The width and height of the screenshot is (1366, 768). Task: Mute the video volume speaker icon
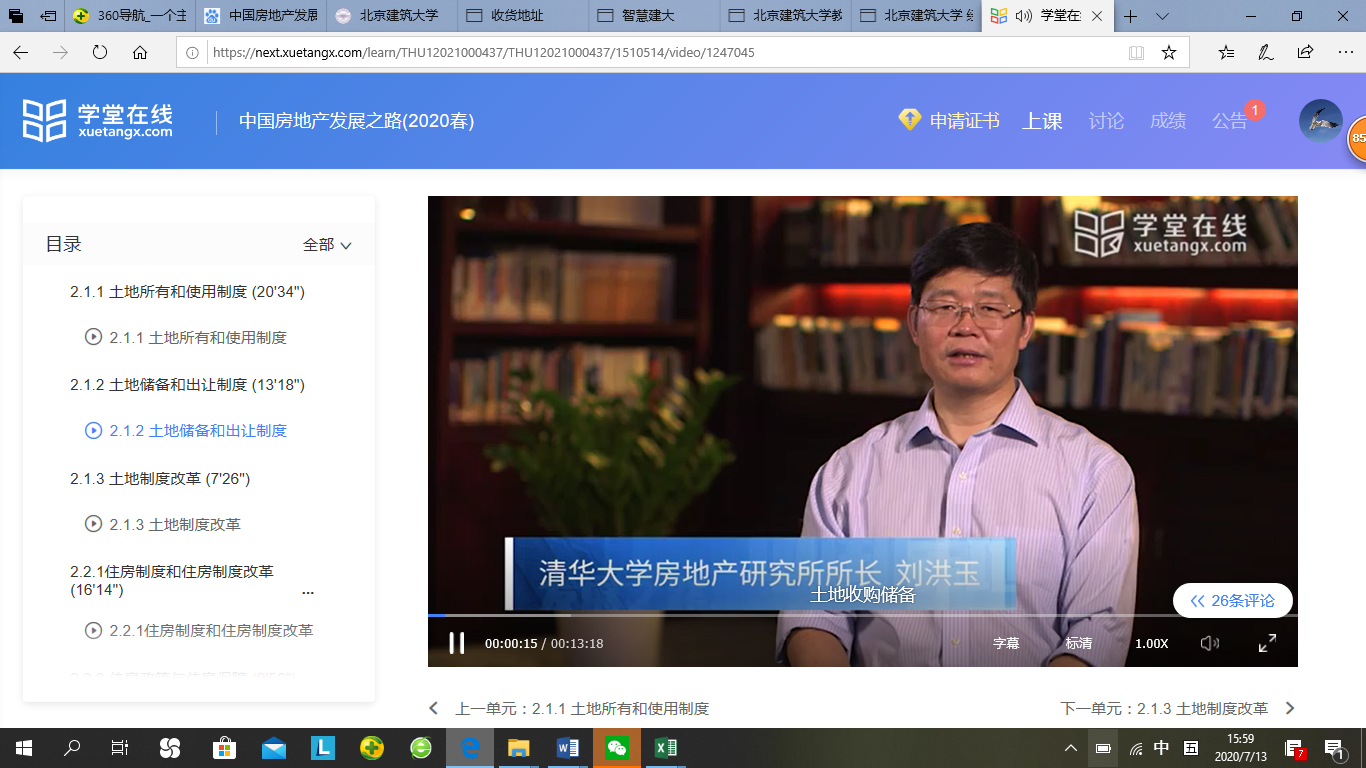(1209, 643)
